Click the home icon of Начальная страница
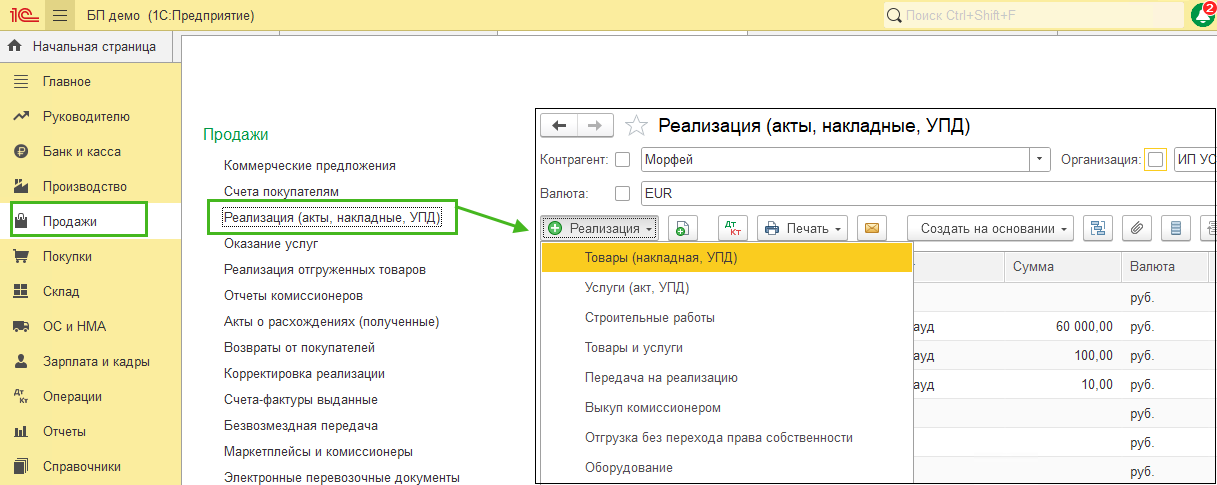 pos(15,46)
